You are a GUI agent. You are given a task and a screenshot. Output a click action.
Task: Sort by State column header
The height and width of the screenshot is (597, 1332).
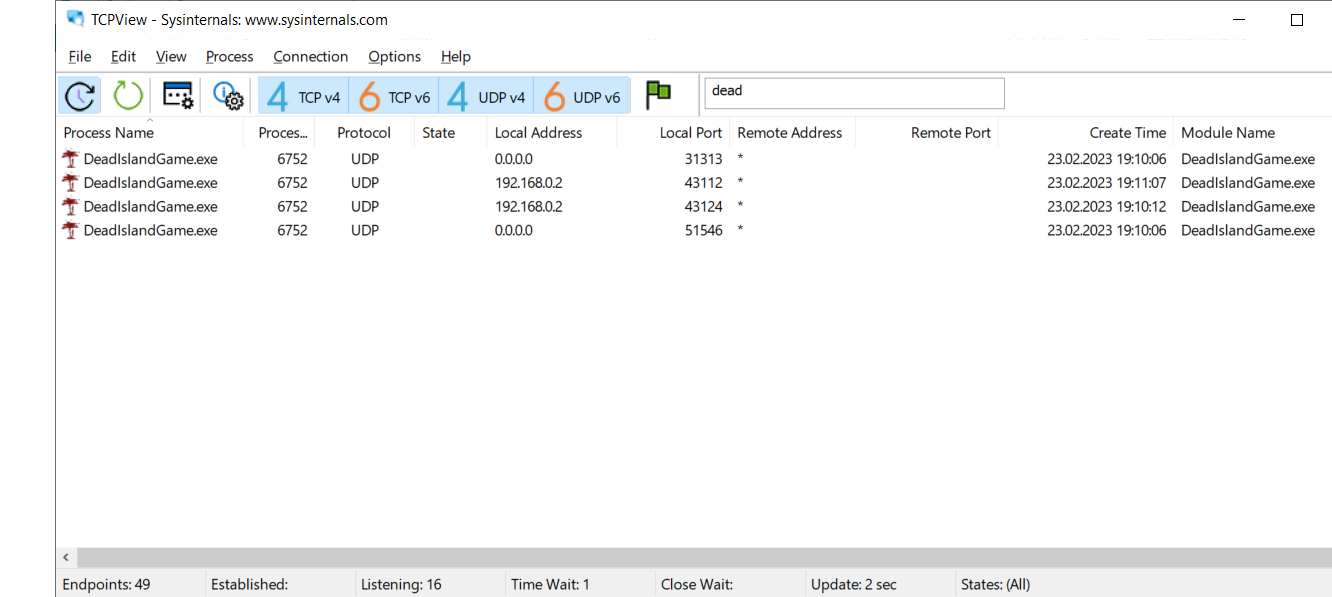pyautogui.click(x=450, y=132)
